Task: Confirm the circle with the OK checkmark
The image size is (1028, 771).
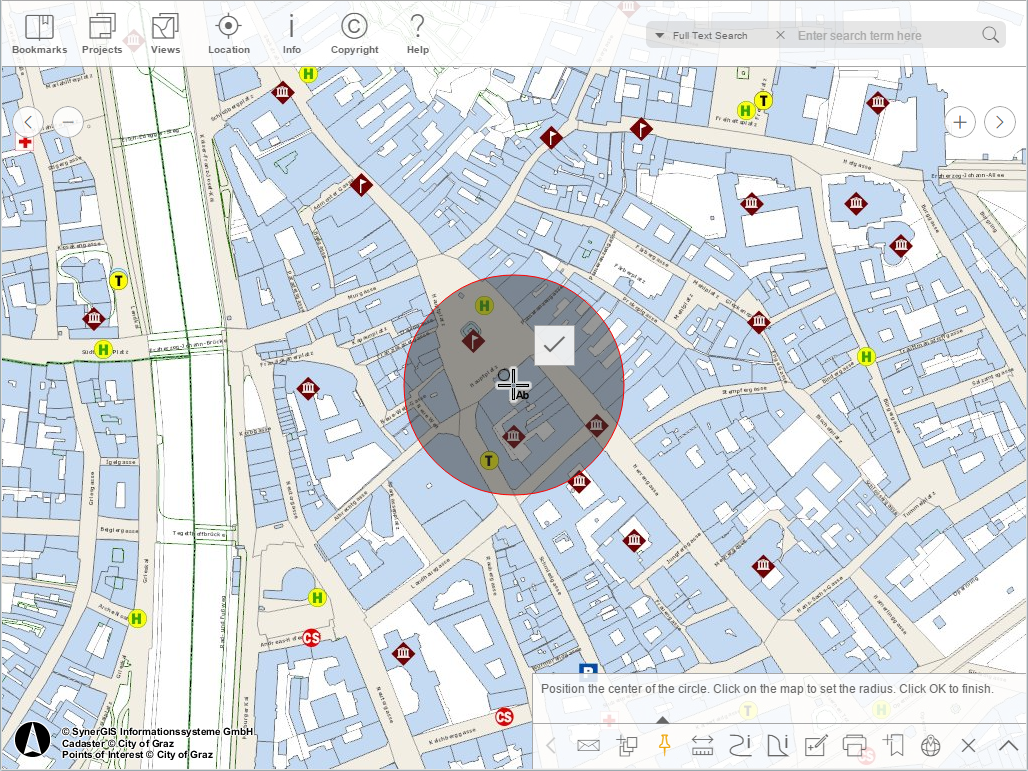Action: pyautogui.click(x=555, y=346)
